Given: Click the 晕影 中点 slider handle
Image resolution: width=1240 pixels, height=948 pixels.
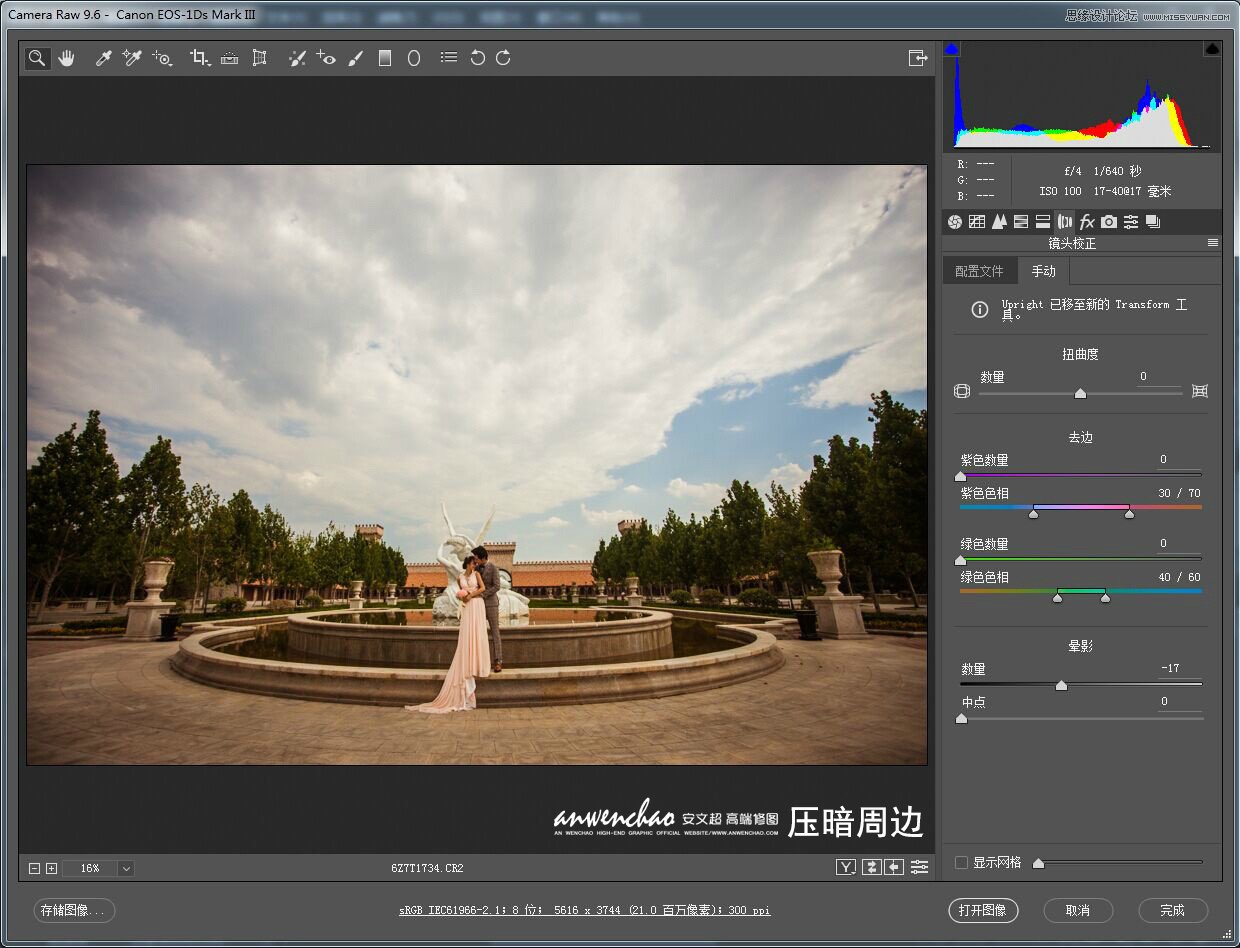Looking at the screenshot, I should pyautogui.click(x=961, y=719).
